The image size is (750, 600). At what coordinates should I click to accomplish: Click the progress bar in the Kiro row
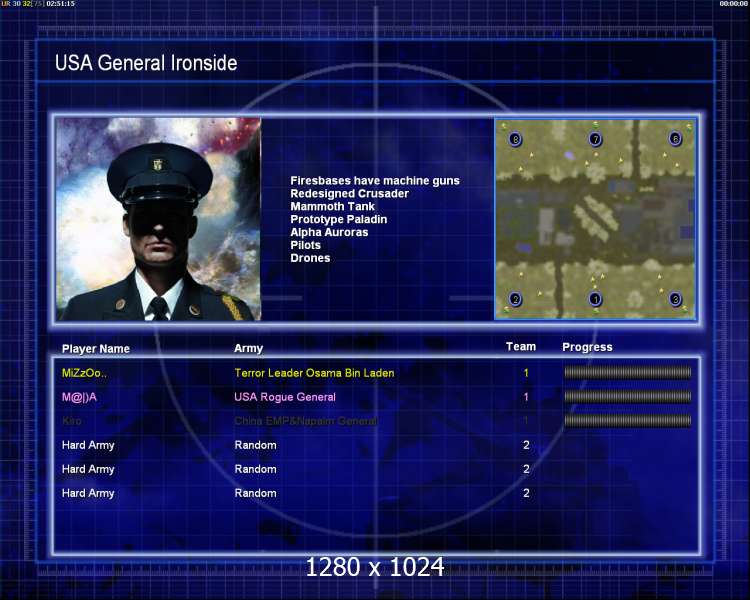click(x=628, y=421)
